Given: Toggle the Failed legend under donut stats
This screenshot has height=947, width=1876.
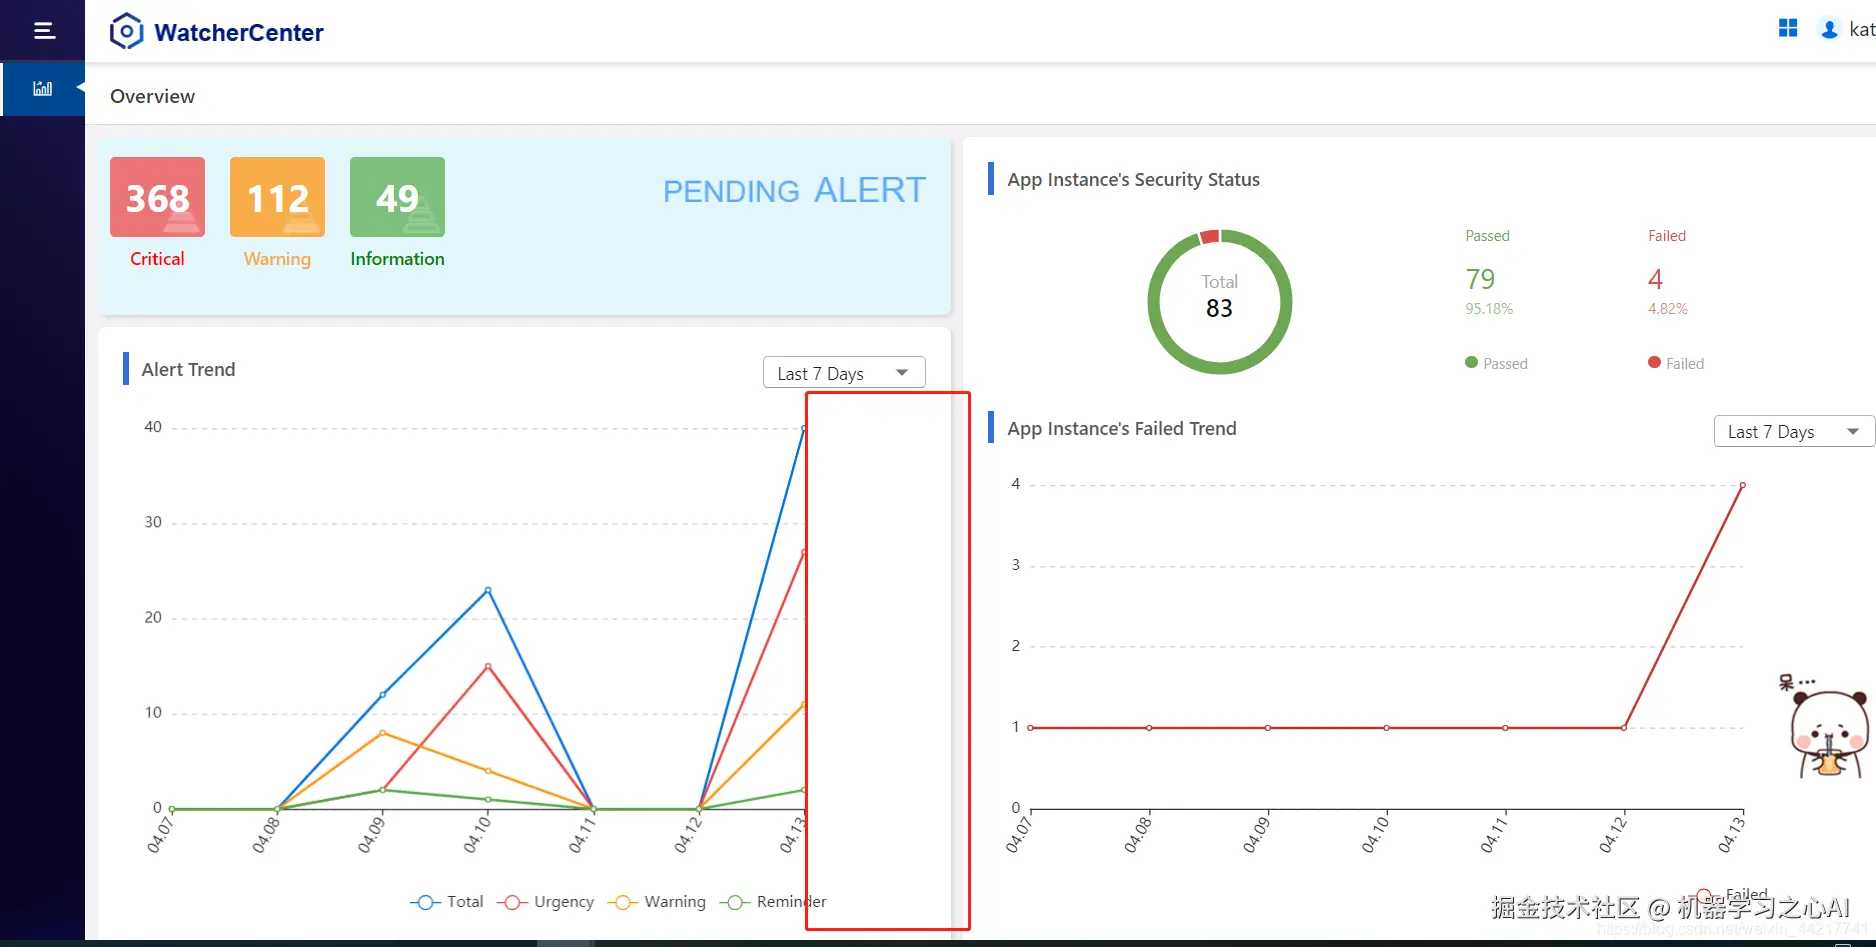Looking at the screenshot, I should pyautogui.click(x=1676, y=363).
